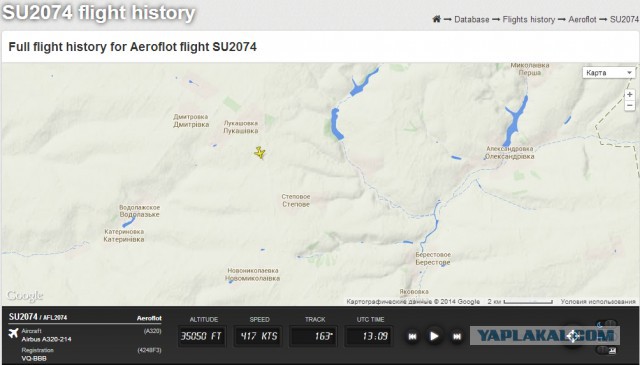
Task: Open the Aeroflot breadcrumb link
Action: pyautogui.click(x=582, y=19)
